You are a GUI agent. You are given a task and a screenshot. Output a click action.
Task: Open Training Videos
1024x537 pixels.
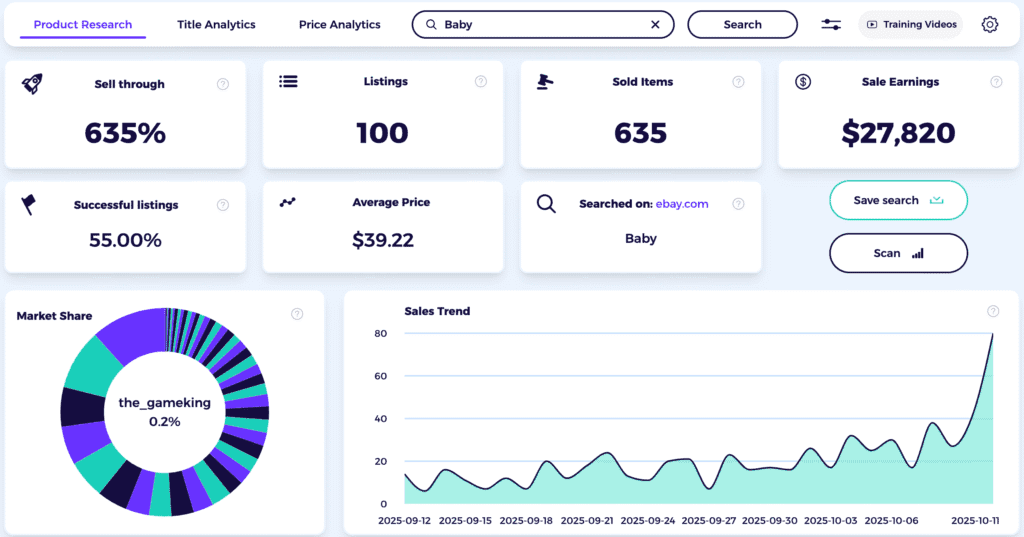point(910,24)
